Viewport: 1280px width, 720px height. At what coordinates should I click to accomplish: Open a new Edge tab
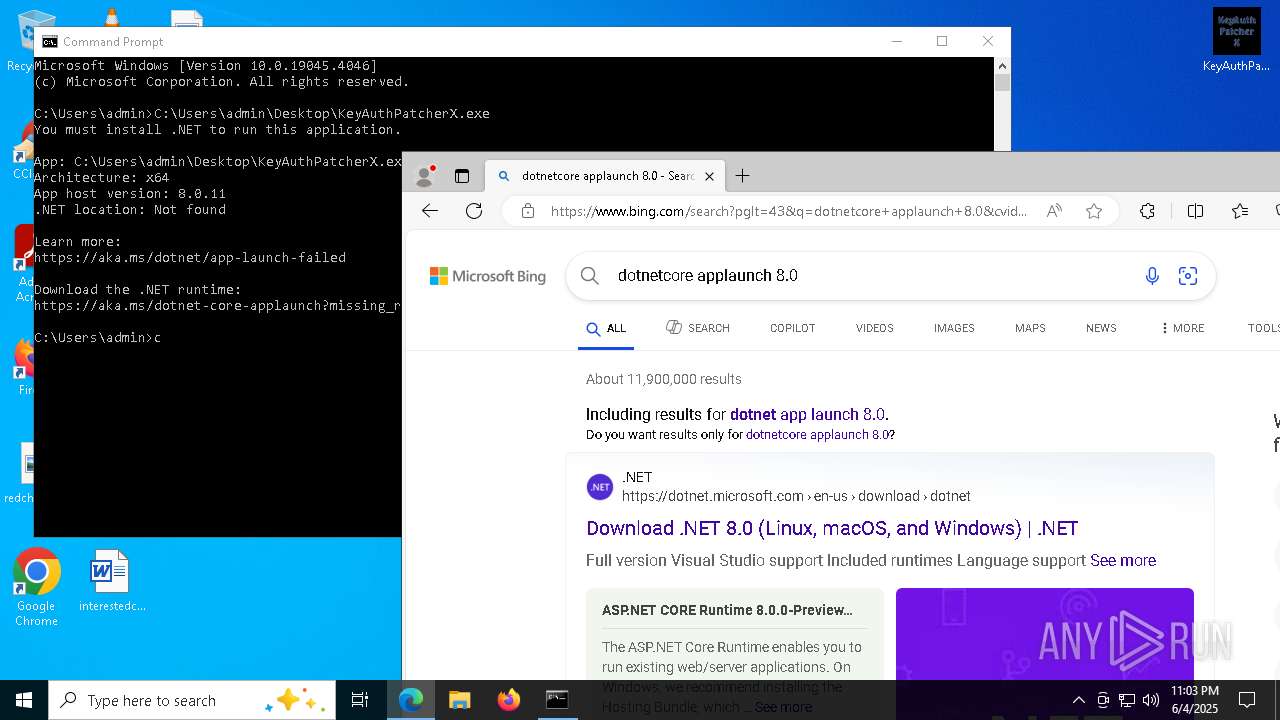pos(742,176)
